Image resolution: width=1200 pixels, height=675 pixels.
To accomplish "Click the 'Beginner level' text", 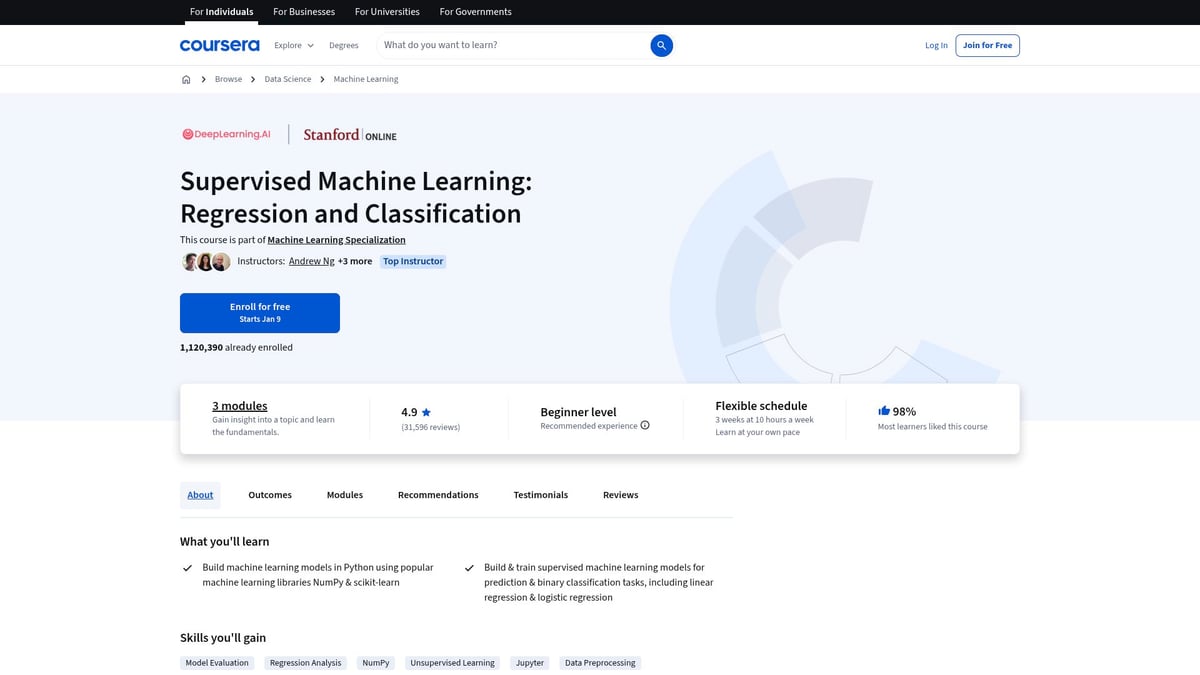I will tap(578, 412).
